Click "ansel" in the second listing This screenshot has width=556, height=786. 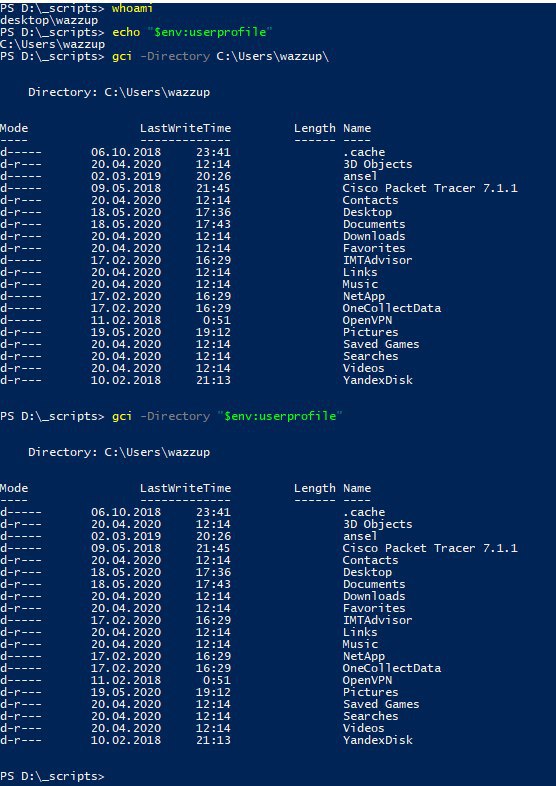coord(360,536)
